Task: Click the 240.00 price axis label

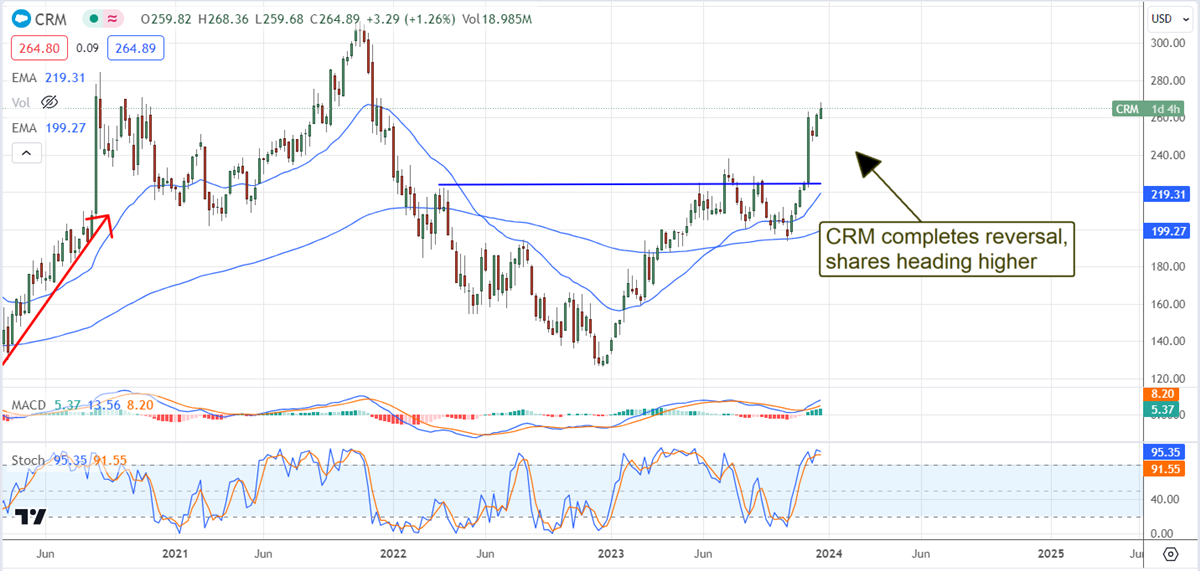Action: click(x=1170, y=155)
